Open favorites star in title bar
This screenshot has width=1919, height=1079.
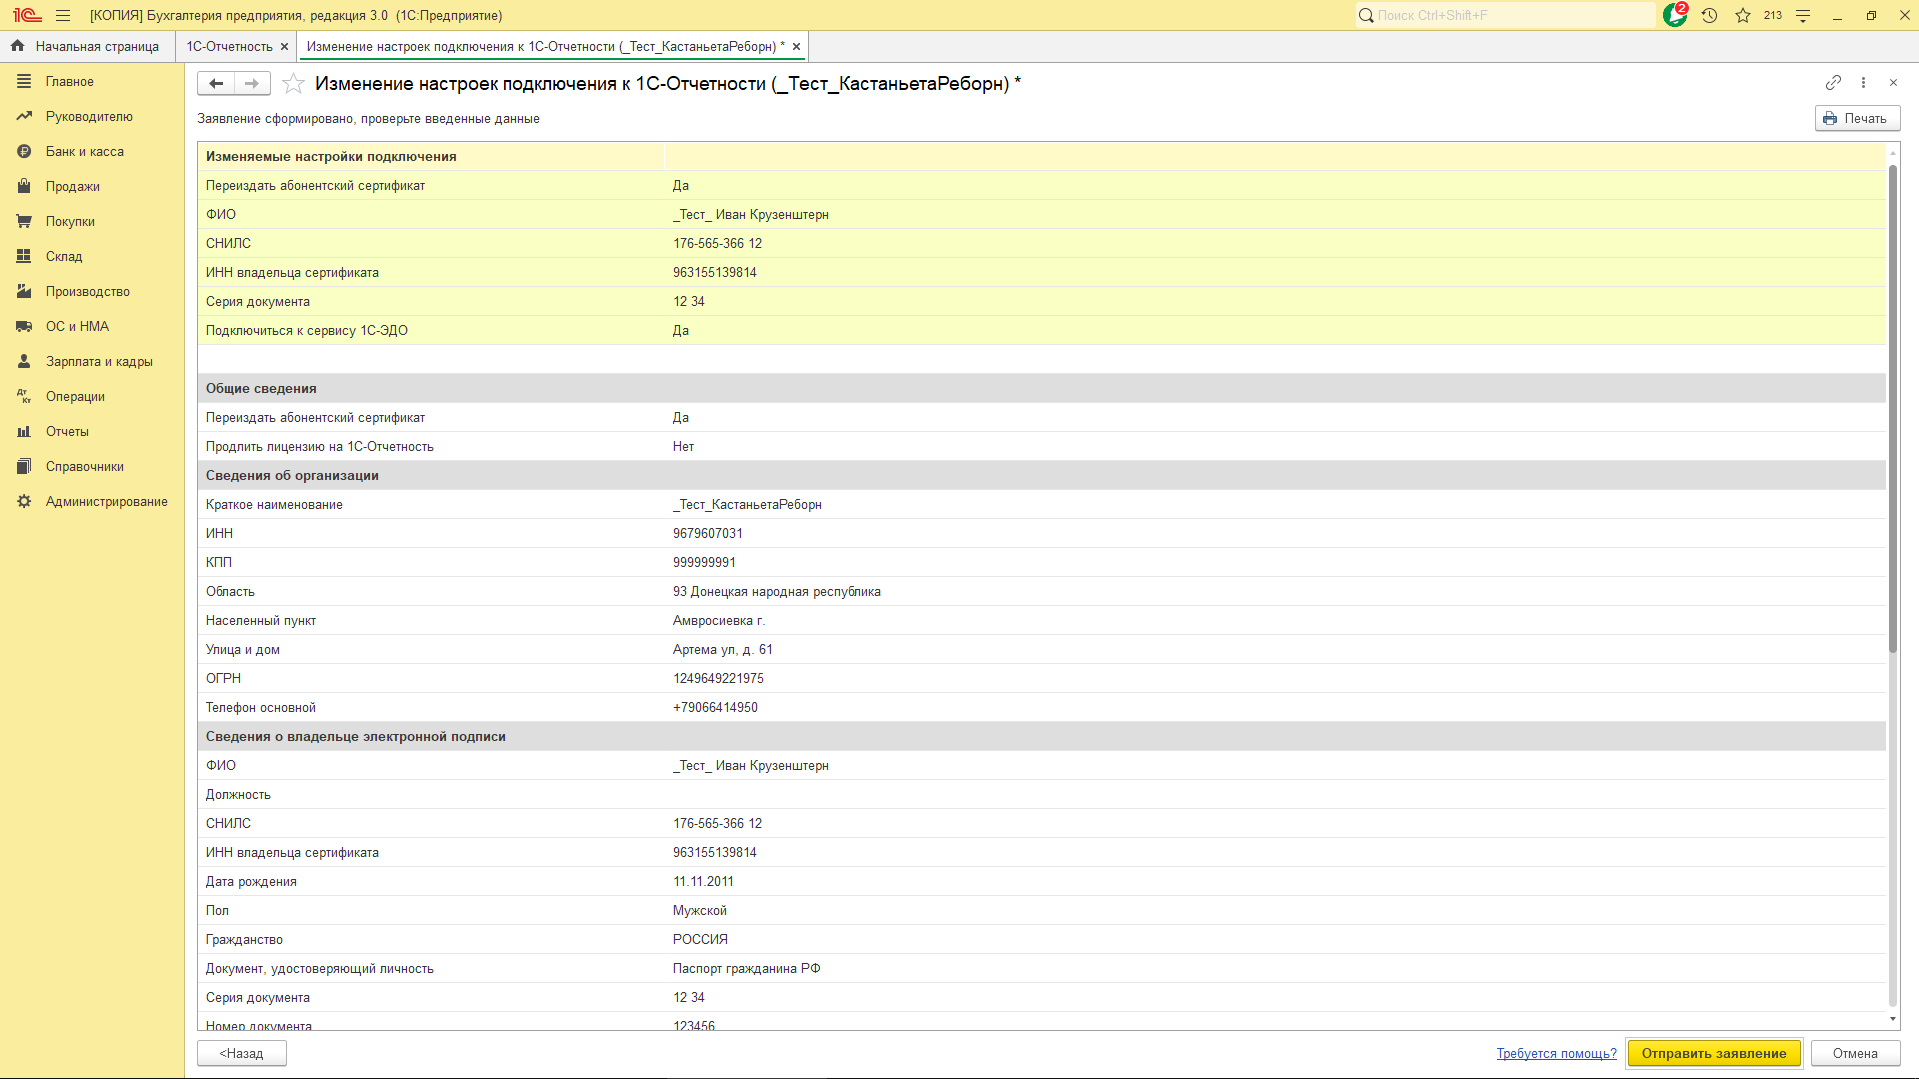click(x=1743, y=15)
